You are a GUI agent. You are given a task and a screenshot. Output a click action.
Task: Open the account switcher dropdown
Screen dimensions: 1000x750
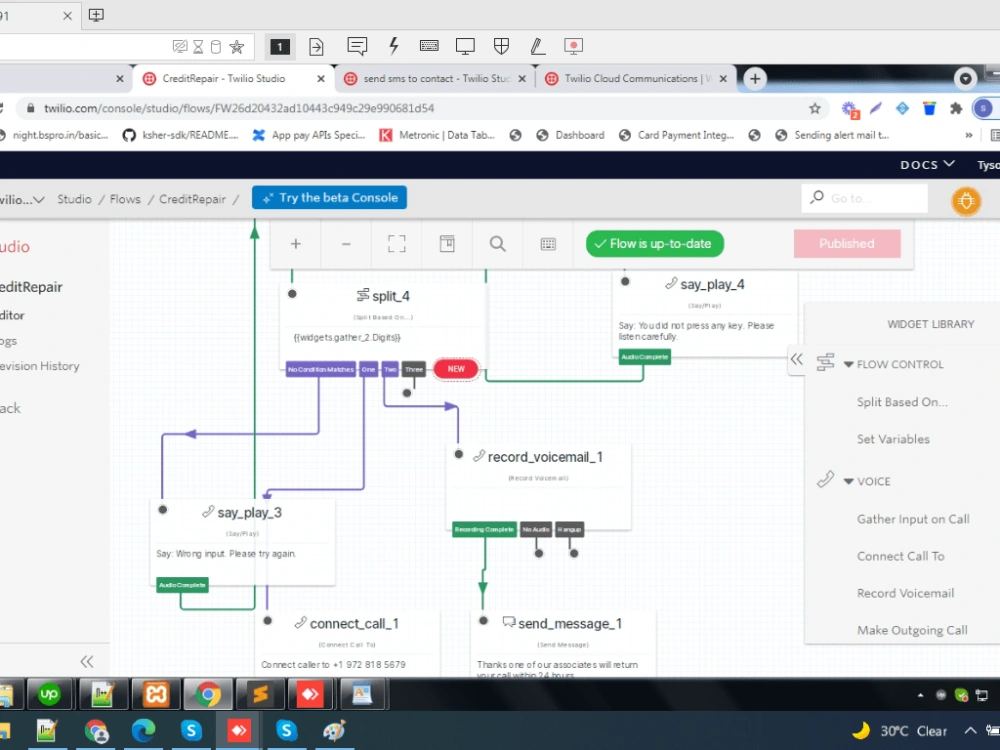pyautogui.click(x=22, y=200)
